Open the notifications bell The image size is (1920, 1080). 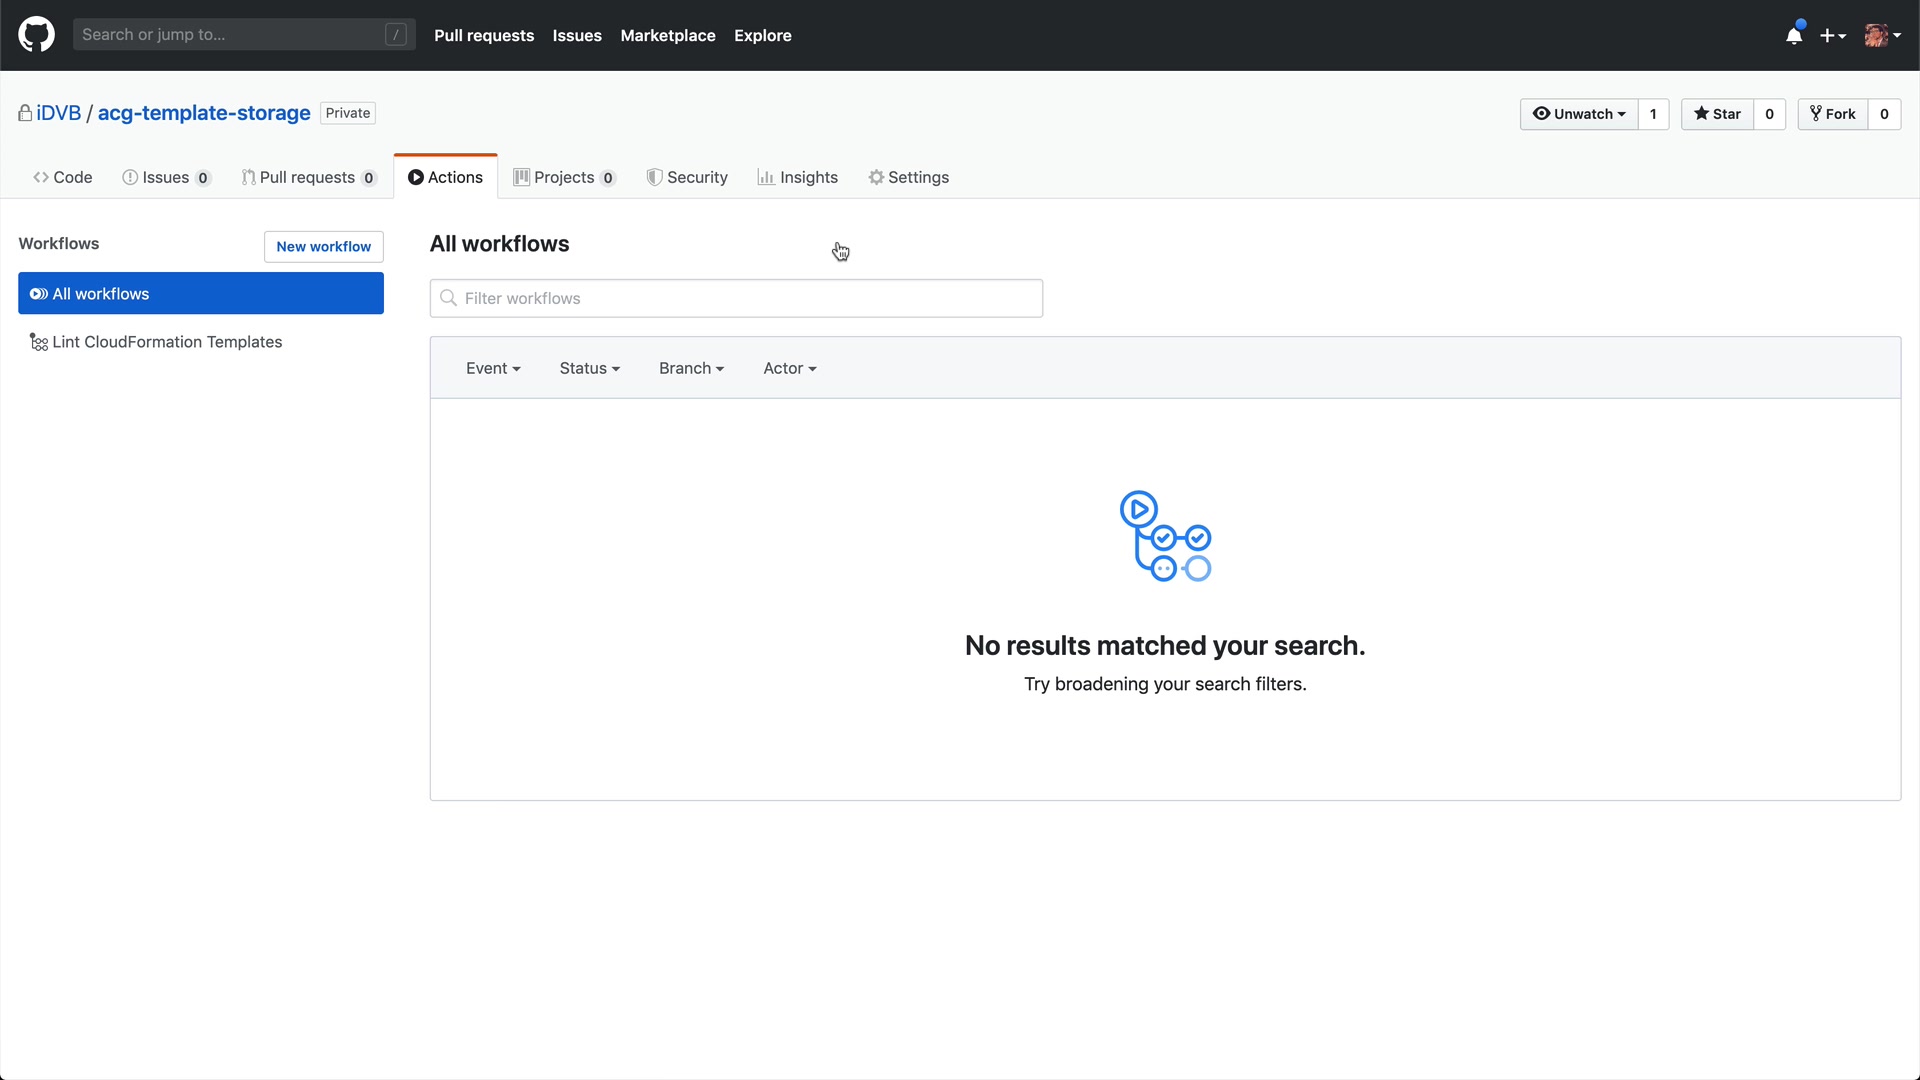point(1794,36)
